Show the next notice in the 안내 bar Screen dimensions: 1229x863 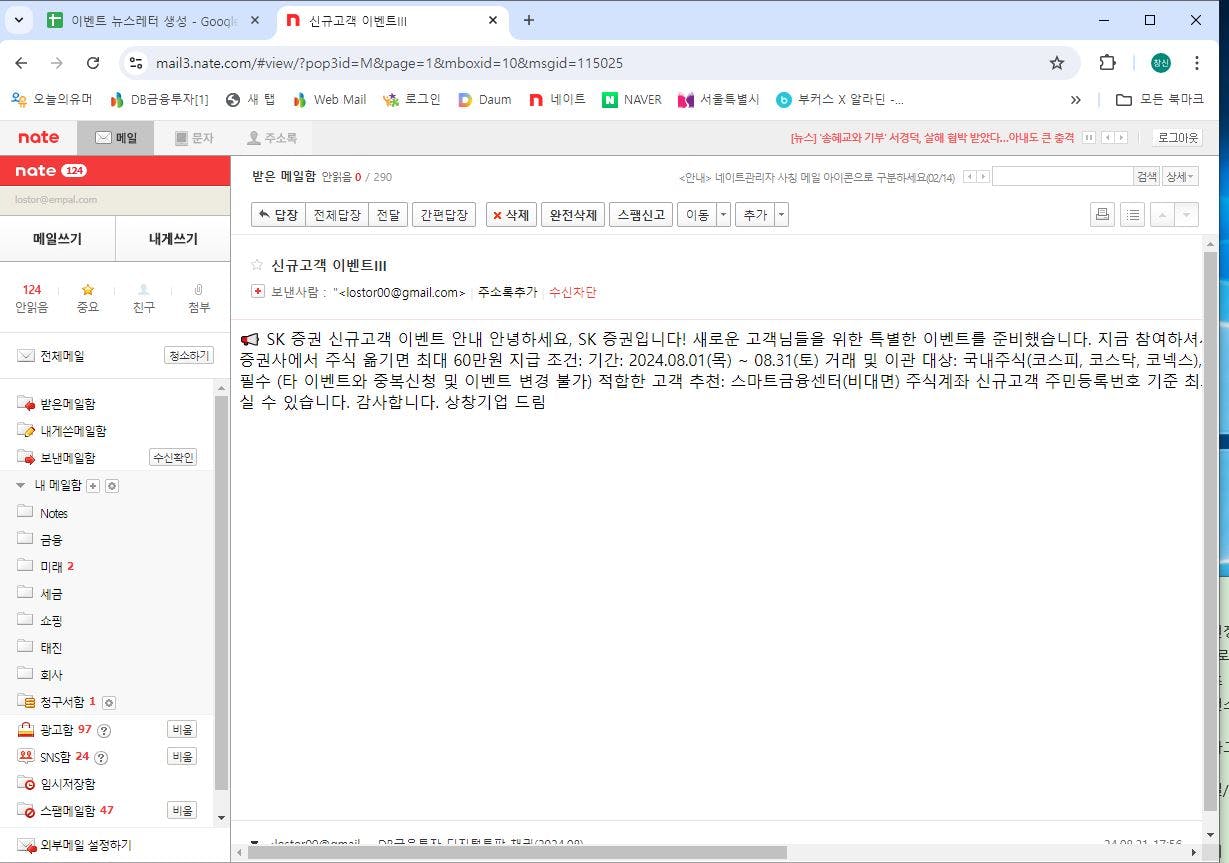[x=983, y=177]
